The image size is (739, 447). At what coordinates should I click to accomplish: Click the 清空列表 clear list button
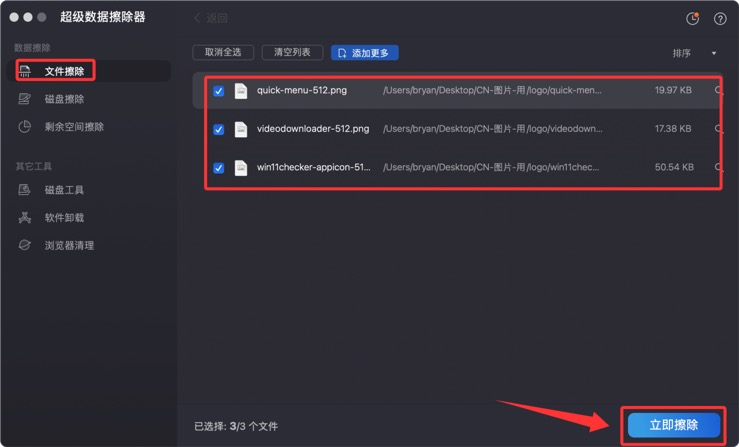pos(292,52)
